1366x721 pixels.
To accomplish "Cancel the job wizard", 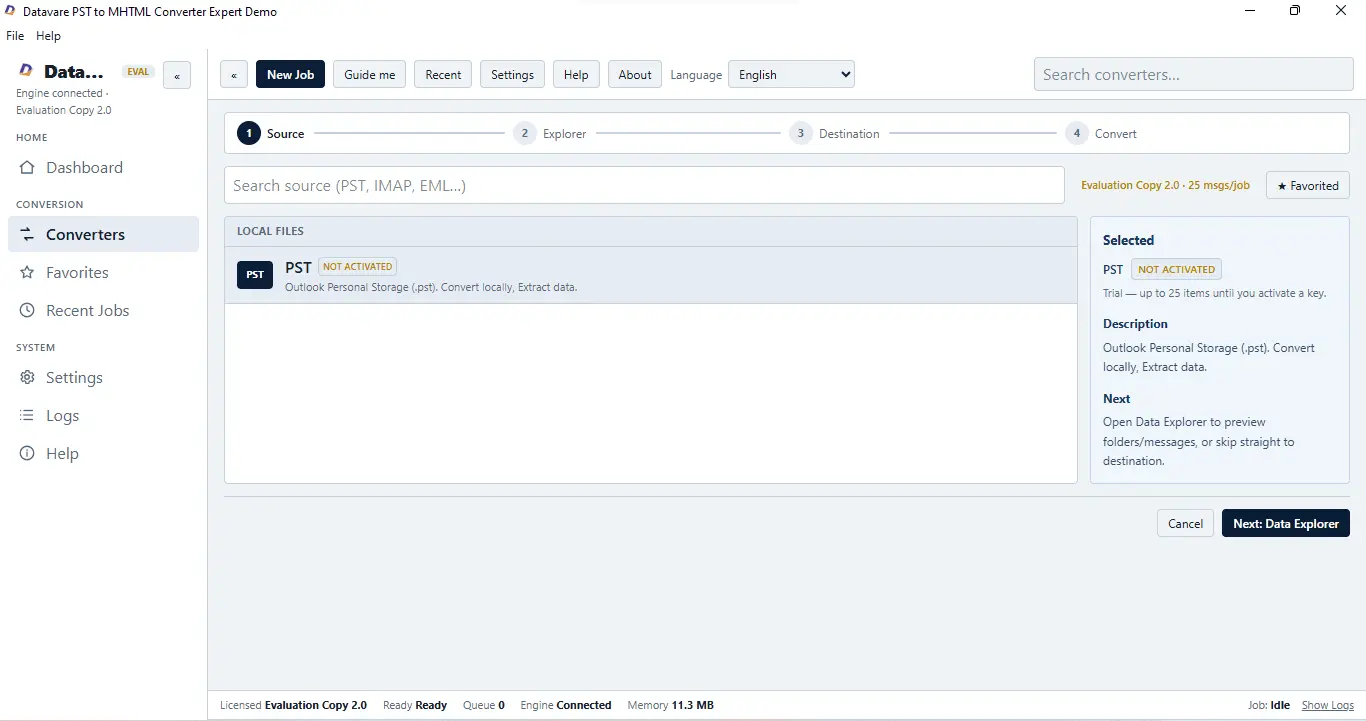I will (1185, 524).
